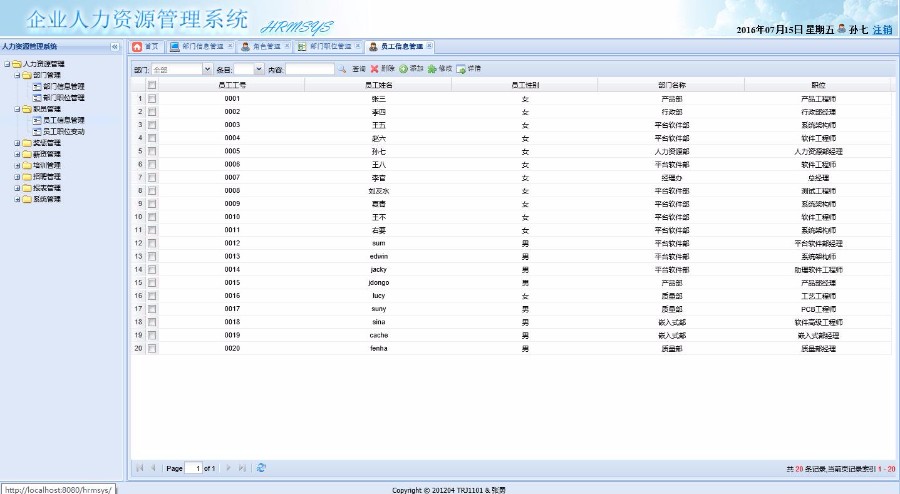Sort by the 员工姓名 column header
The image size is (900, 494).
[378, 85]
